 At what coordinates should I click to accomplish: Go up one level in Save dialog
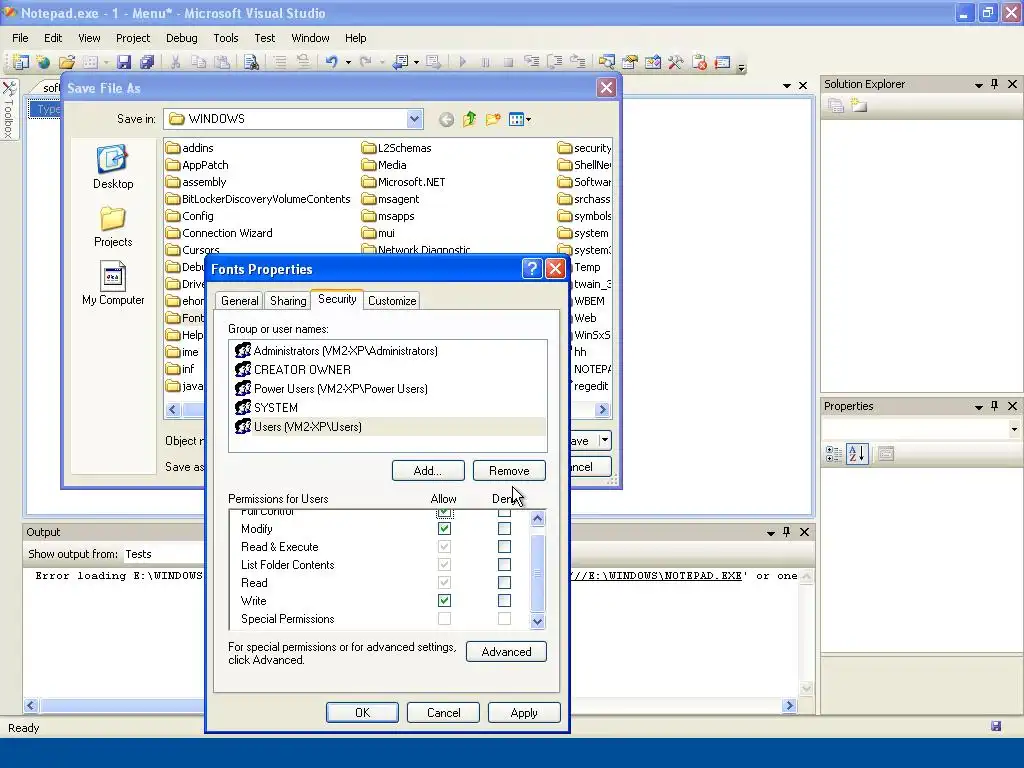point(469,120)
